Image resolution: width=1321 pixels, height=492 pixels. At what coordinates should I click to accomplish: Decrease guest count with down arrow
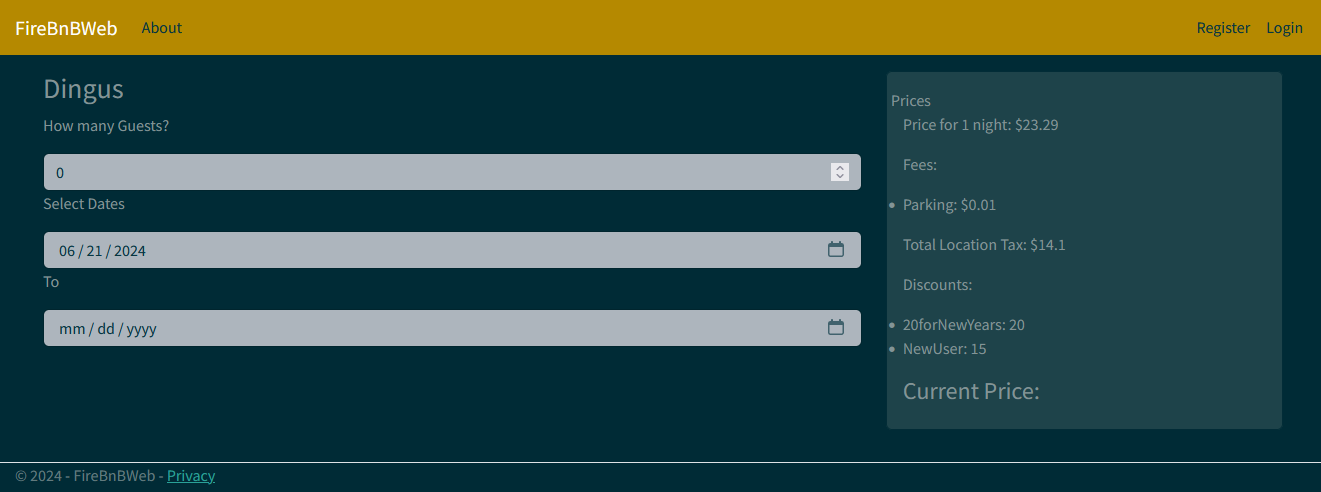click(x=840, y=177)
